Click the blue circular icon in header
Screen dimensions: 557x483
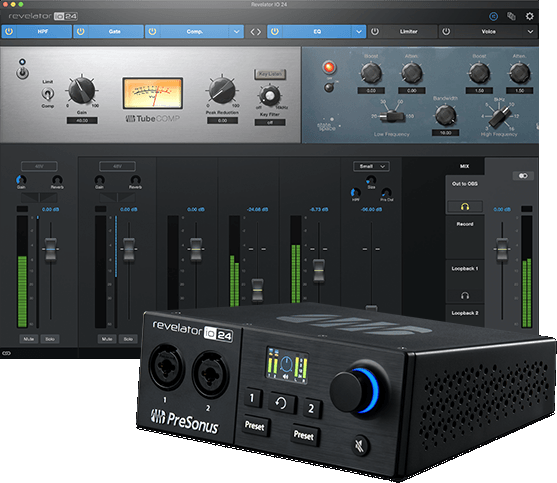point(493,16)
